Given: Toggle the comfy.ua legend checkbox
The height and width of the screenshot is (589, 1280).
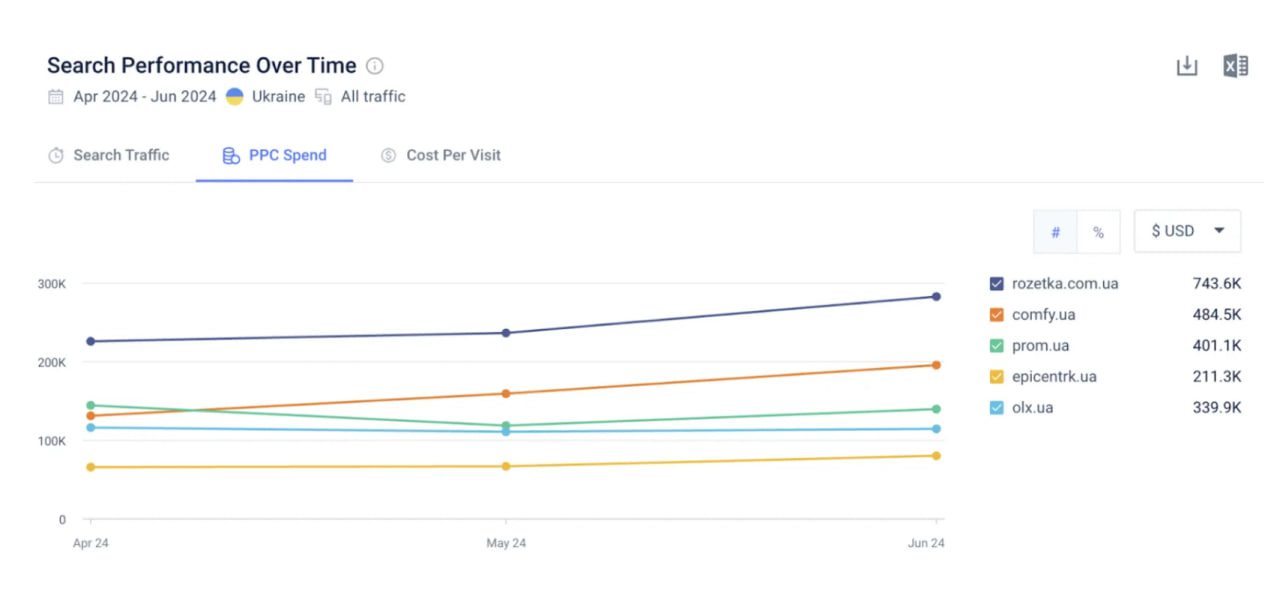Looking at the screenshot, I should pos(996,315).
